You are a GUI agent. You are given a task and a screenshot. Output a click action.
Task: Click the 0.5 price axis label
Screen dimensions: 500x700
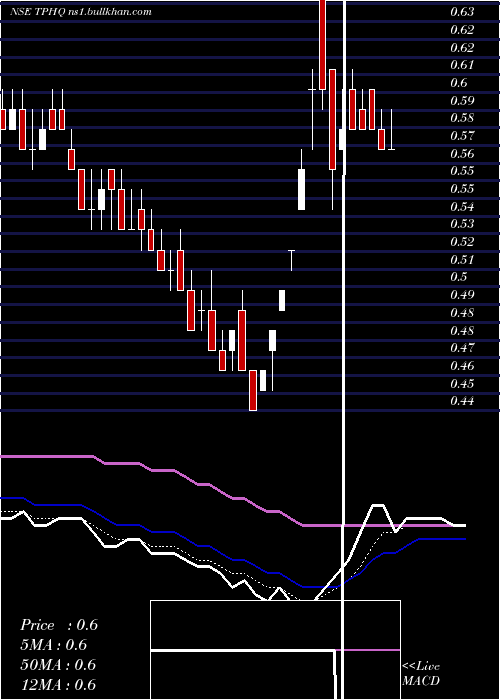[x=459, y=277]
